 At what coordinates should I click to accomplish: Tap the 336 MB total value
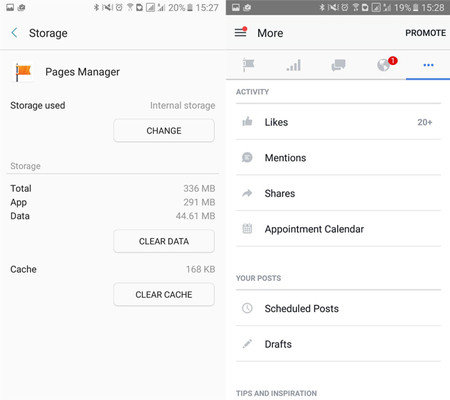click(x=199, y=188)
